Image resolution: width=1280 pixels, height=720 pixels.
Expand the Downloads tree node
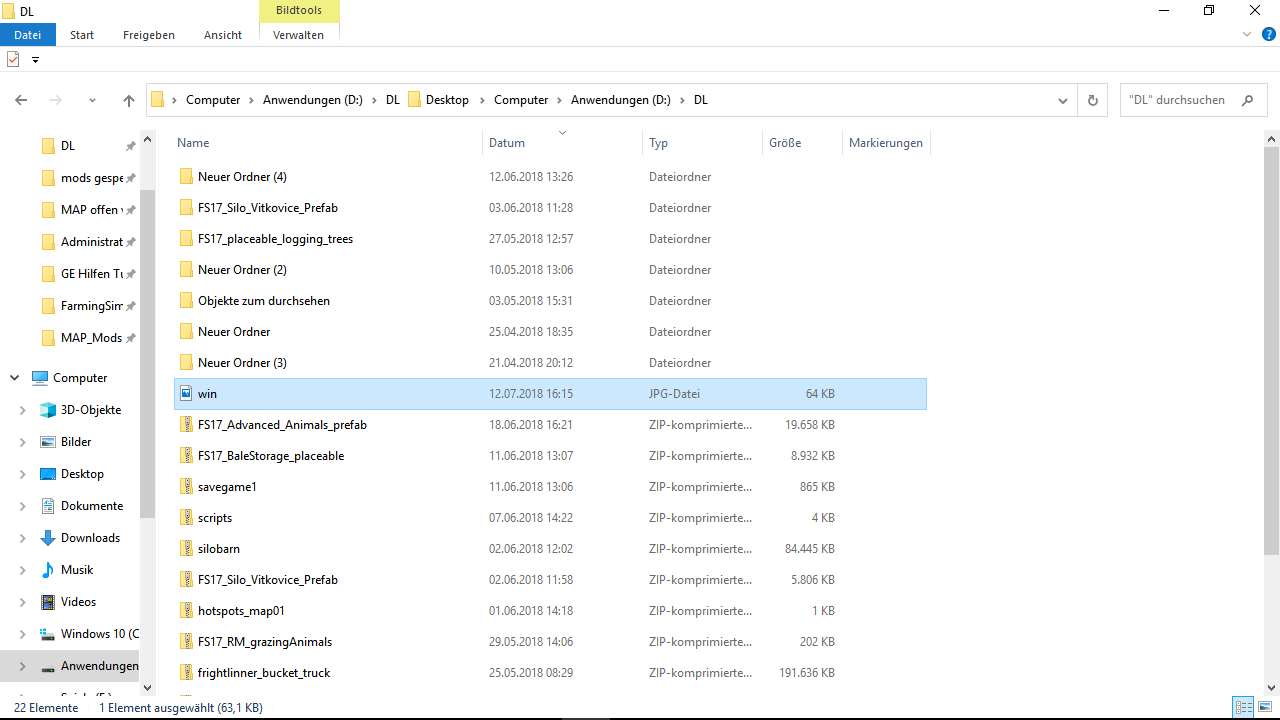(23, 538)
